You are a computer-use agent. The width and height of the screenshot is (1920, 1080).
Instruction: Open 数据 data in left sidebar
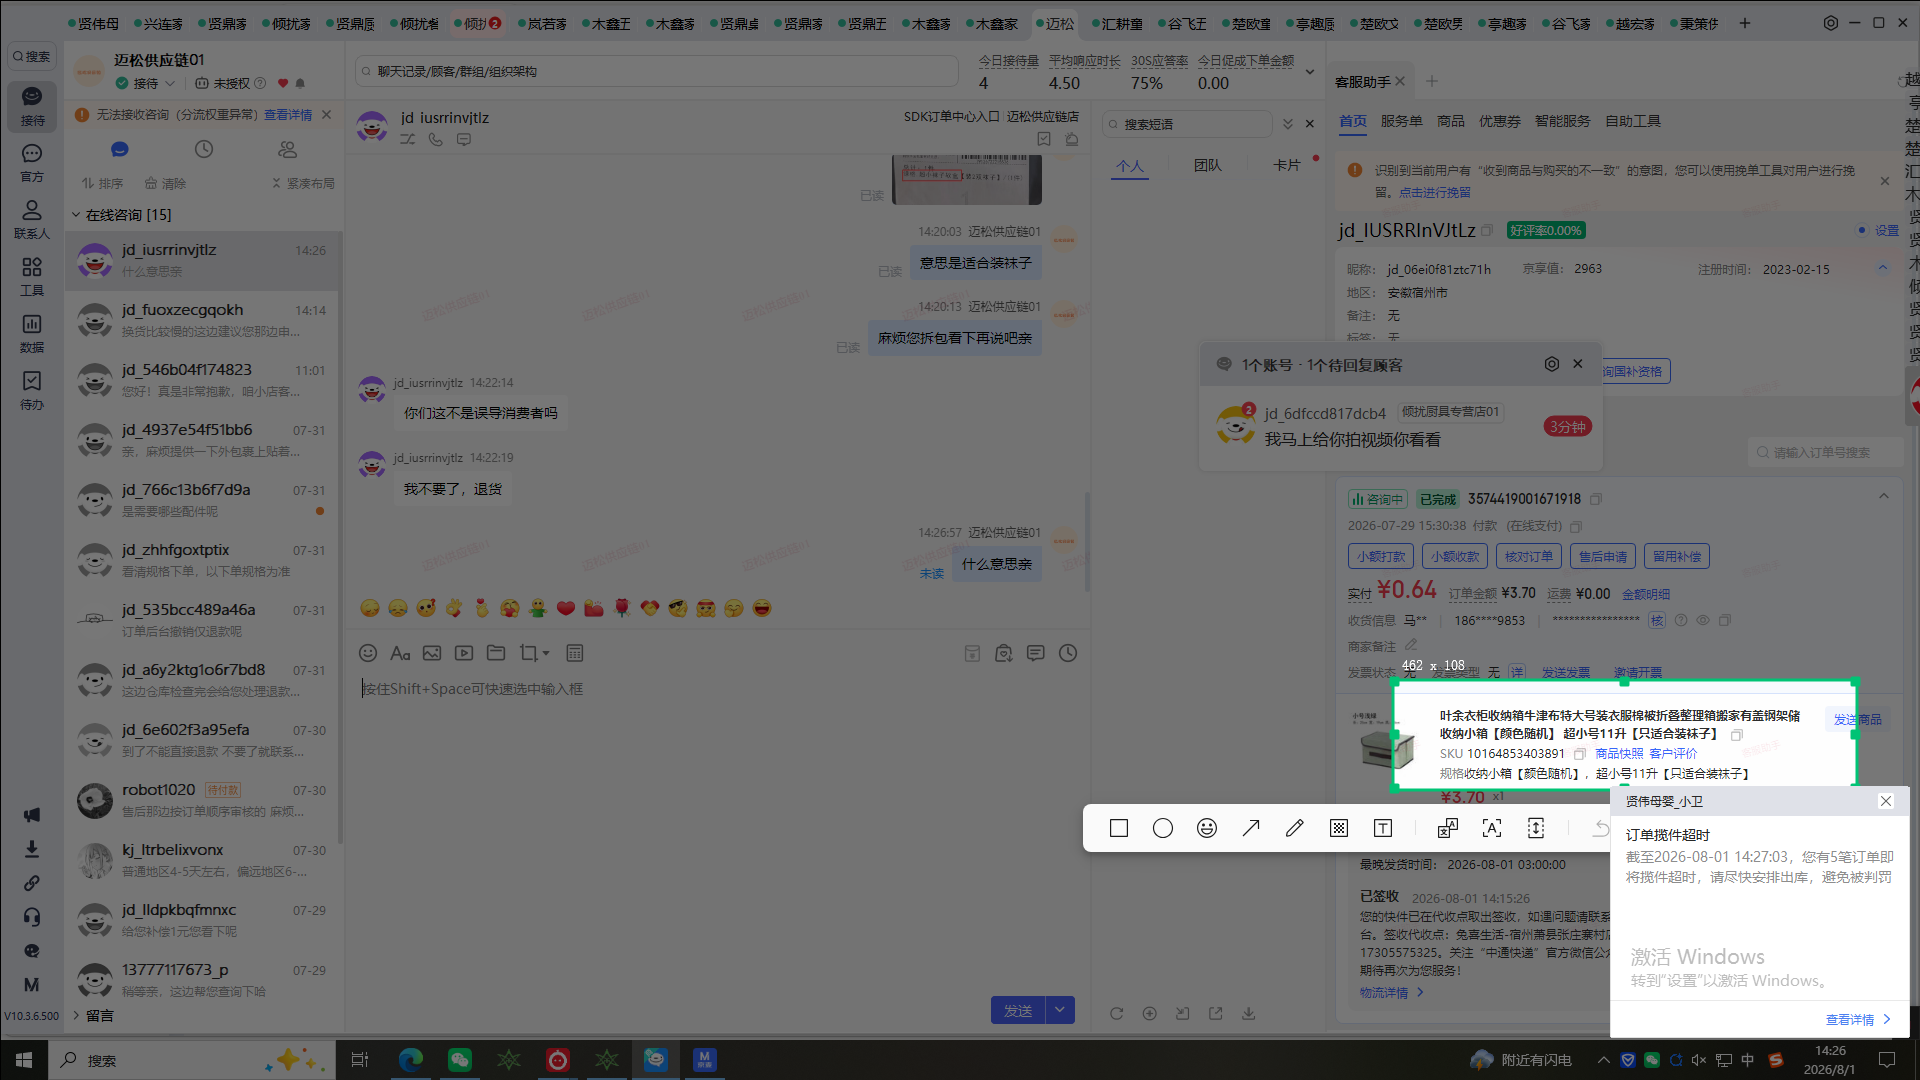coord(32,333)
